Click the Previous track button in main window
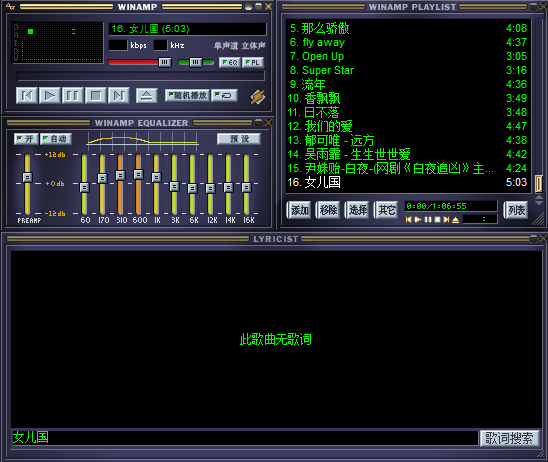The image size is (548, 462). click(27, 95)
